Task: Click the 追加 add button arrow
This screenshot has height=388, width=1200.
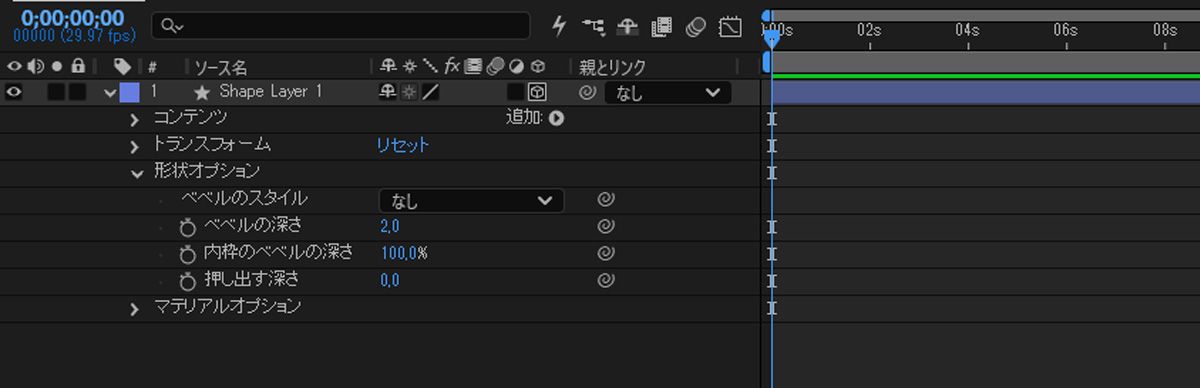Action: coord(556,118)
